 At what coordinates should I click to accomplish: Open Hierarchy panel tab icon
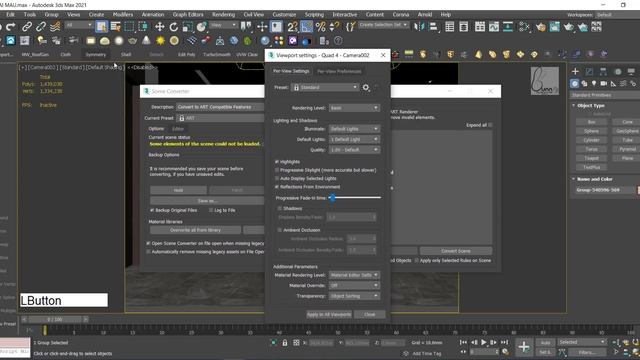(x=603, y=71)
